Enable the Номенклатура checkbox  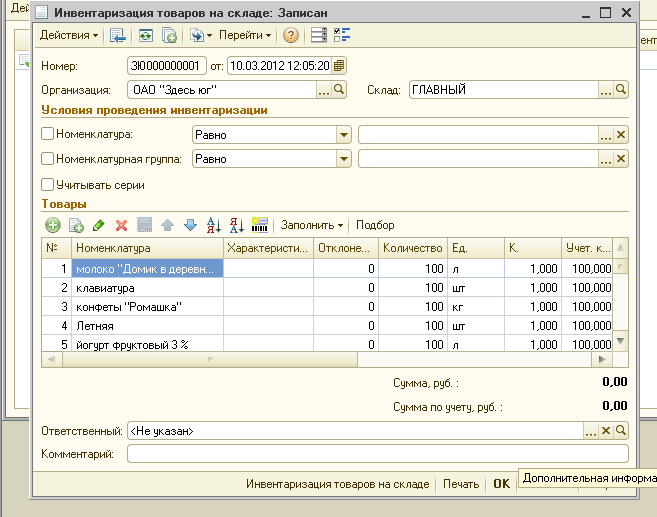pyautogui.click(x=47, y=134)
